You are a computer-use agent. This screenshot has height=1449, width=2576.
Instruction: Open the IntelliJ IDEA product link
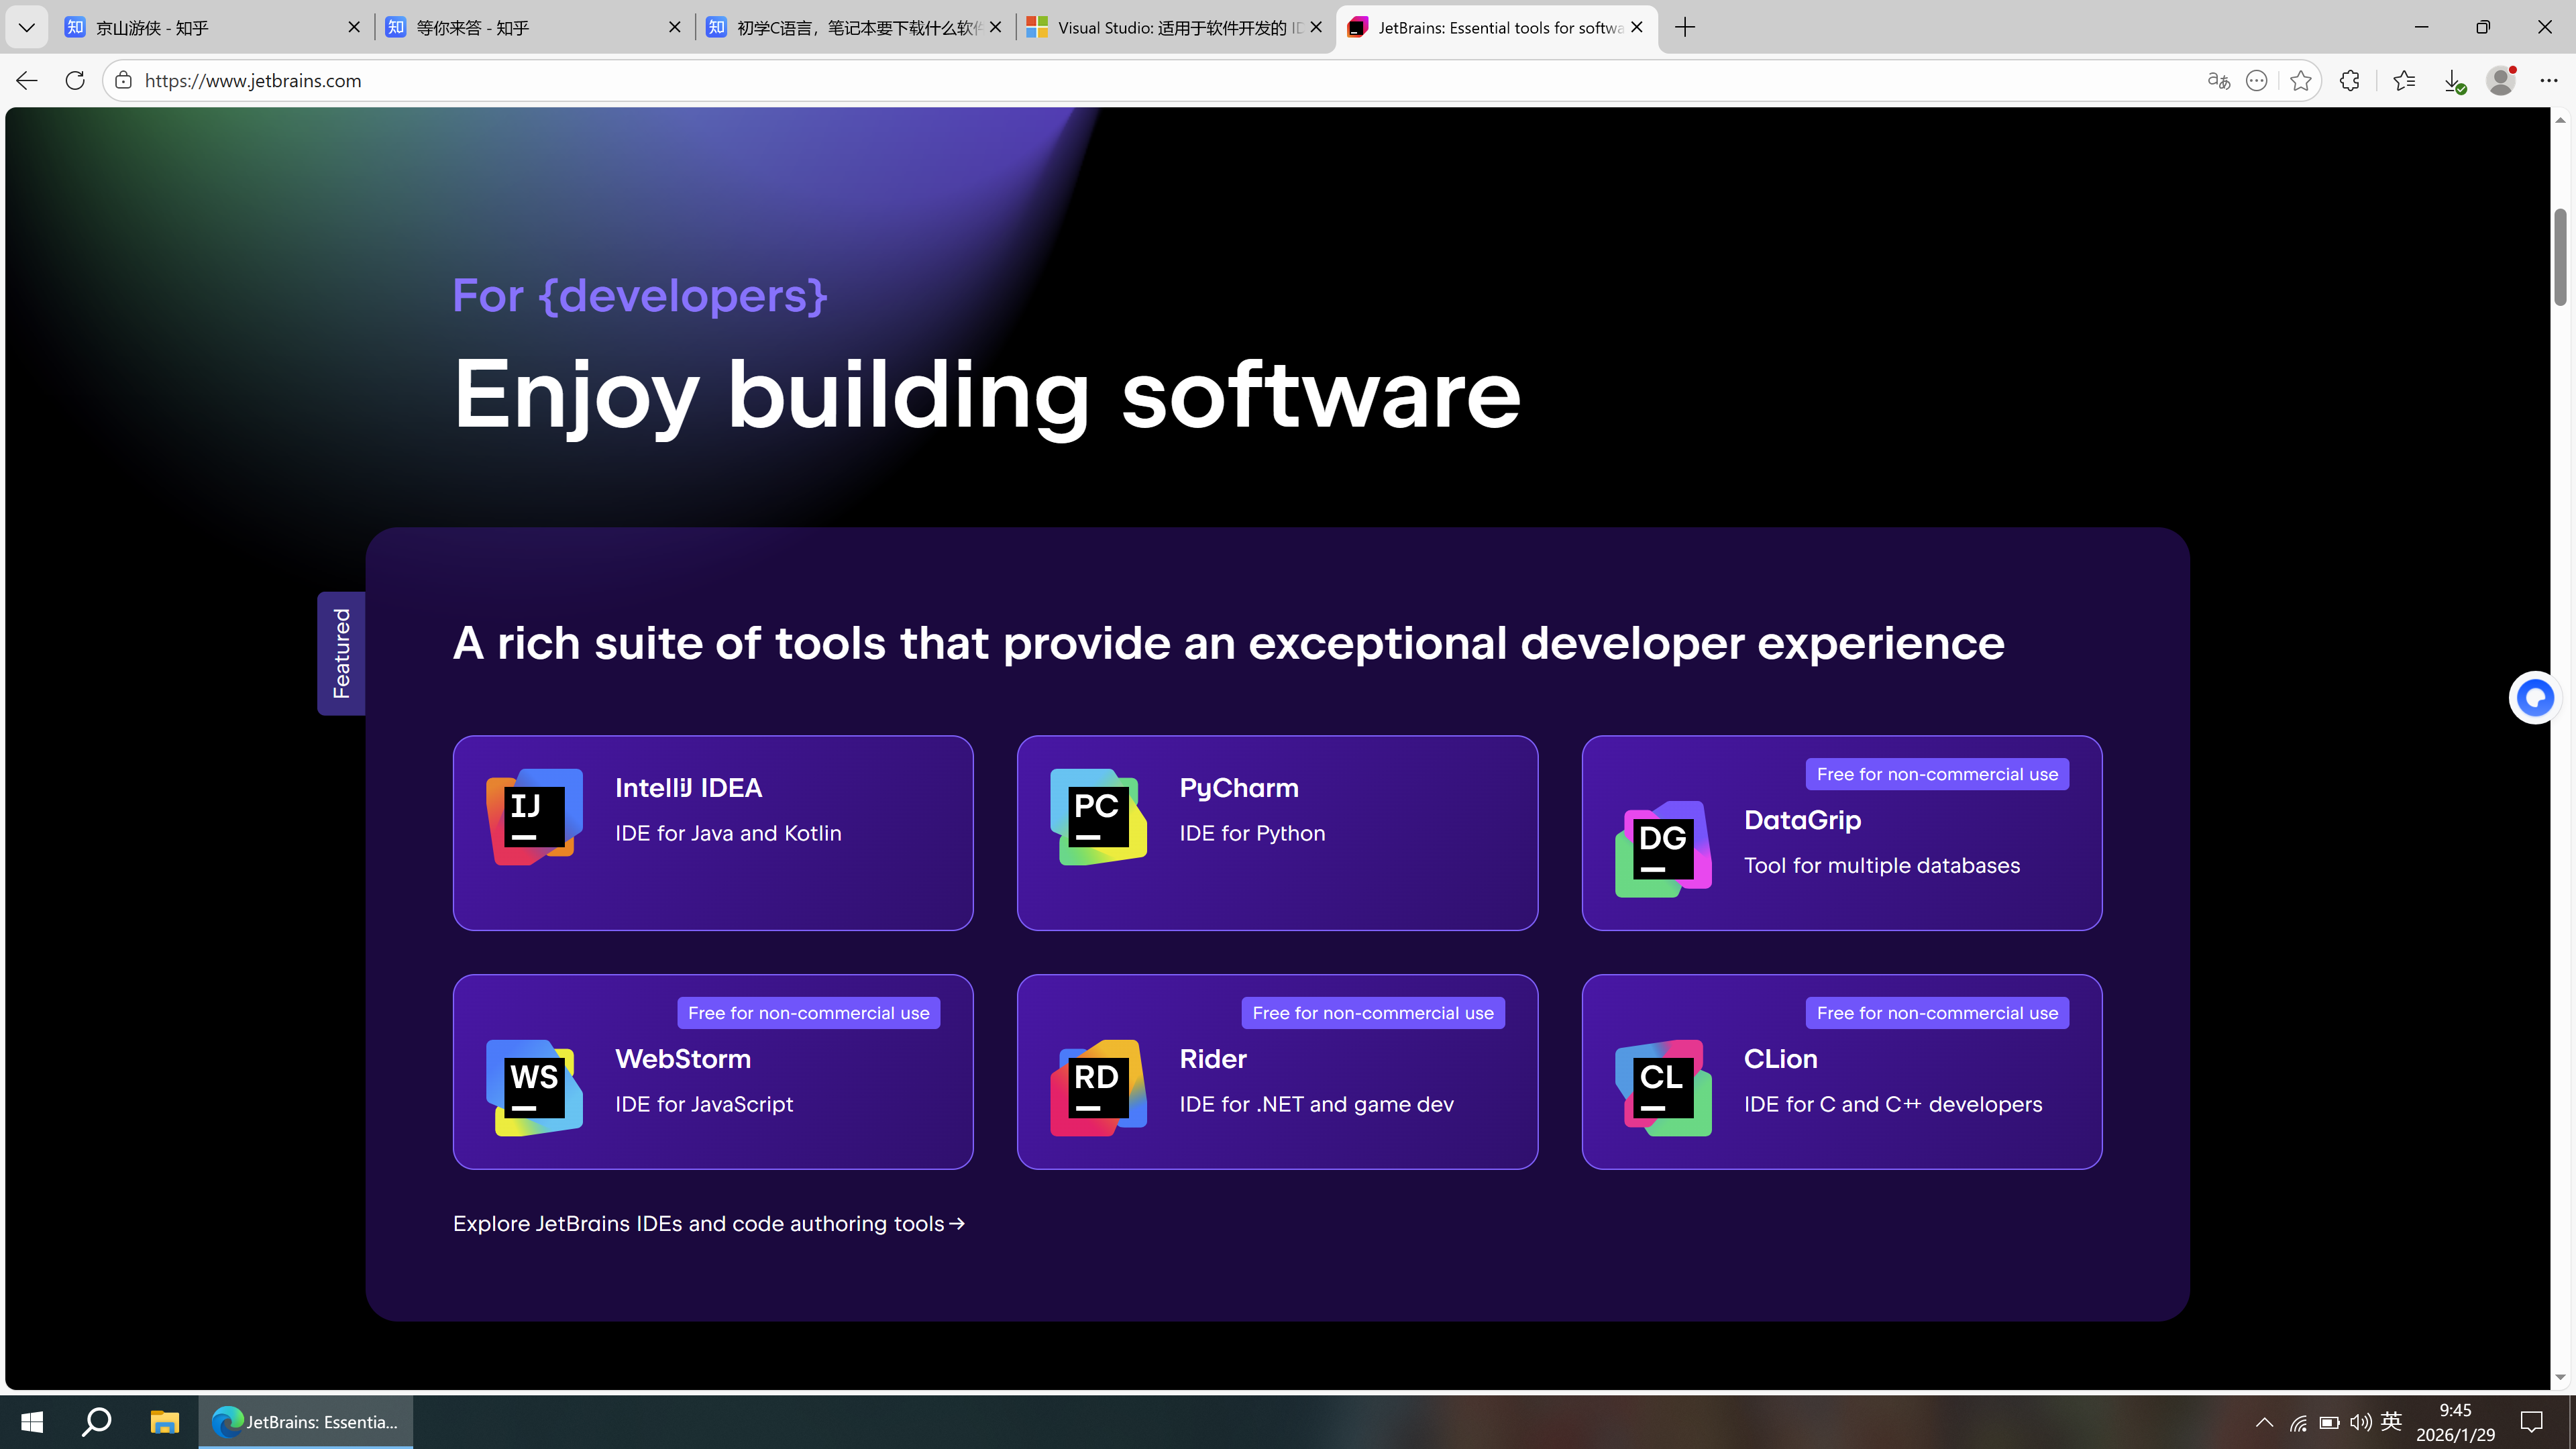tap(713, 833)
